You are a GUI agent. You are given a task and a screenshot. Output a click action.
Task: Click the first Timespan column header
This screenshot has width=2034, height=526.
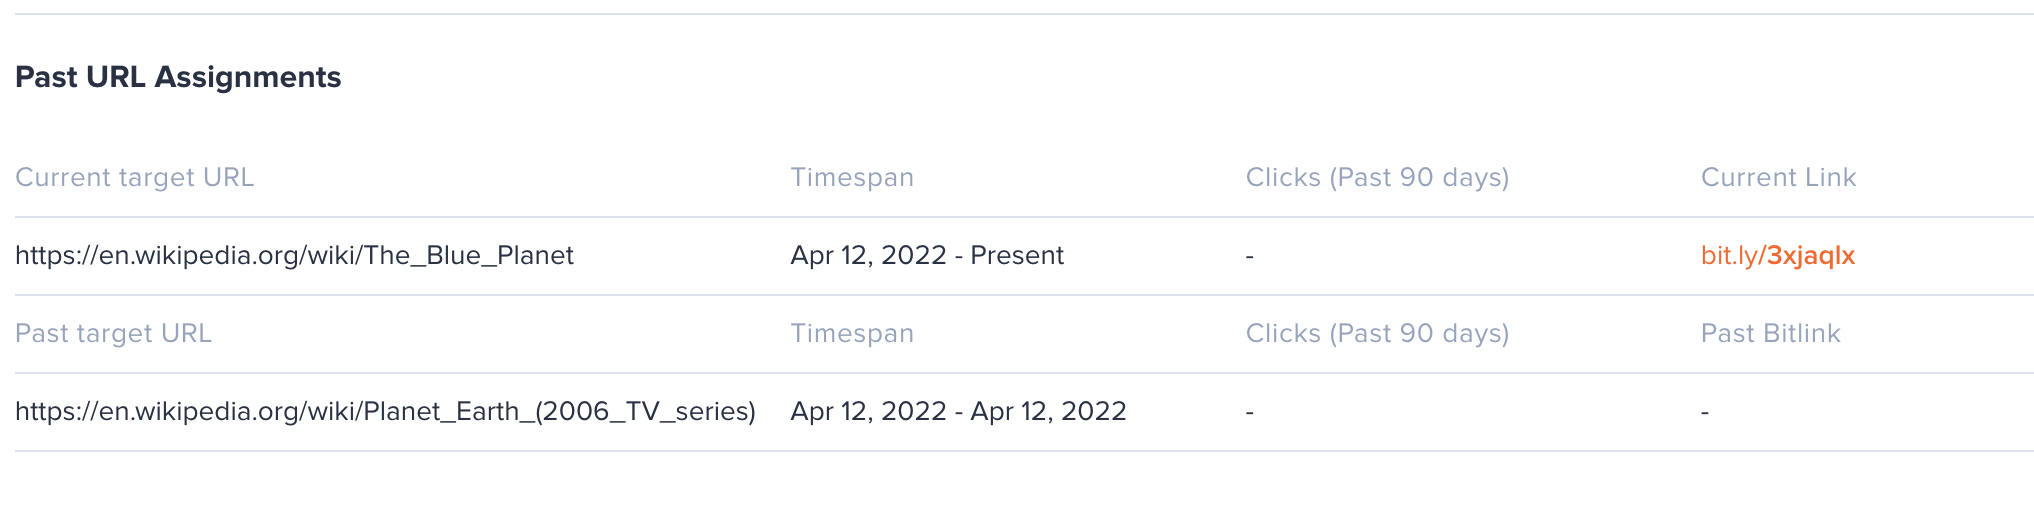pos(852,177)
